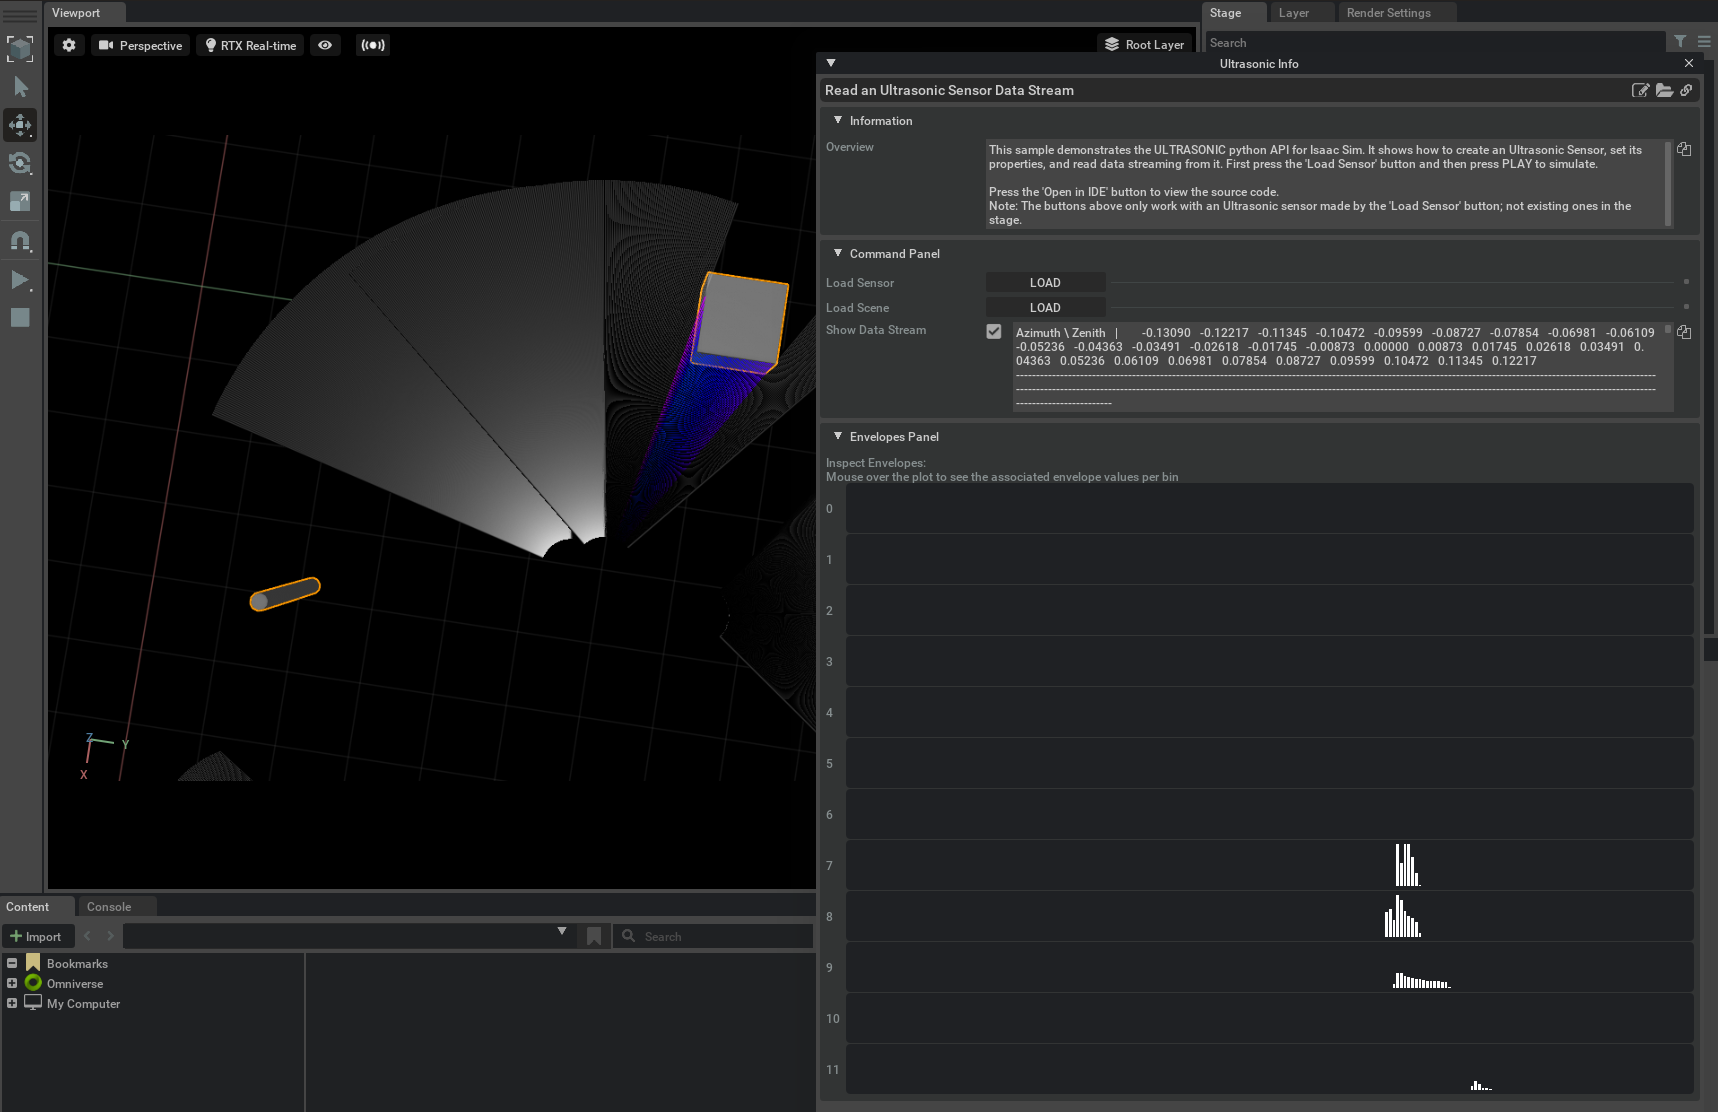Viewport: 1718px width, 1112px height.
Task: Open the Stage filter funnel
Action: click(x=1680, y=42)
